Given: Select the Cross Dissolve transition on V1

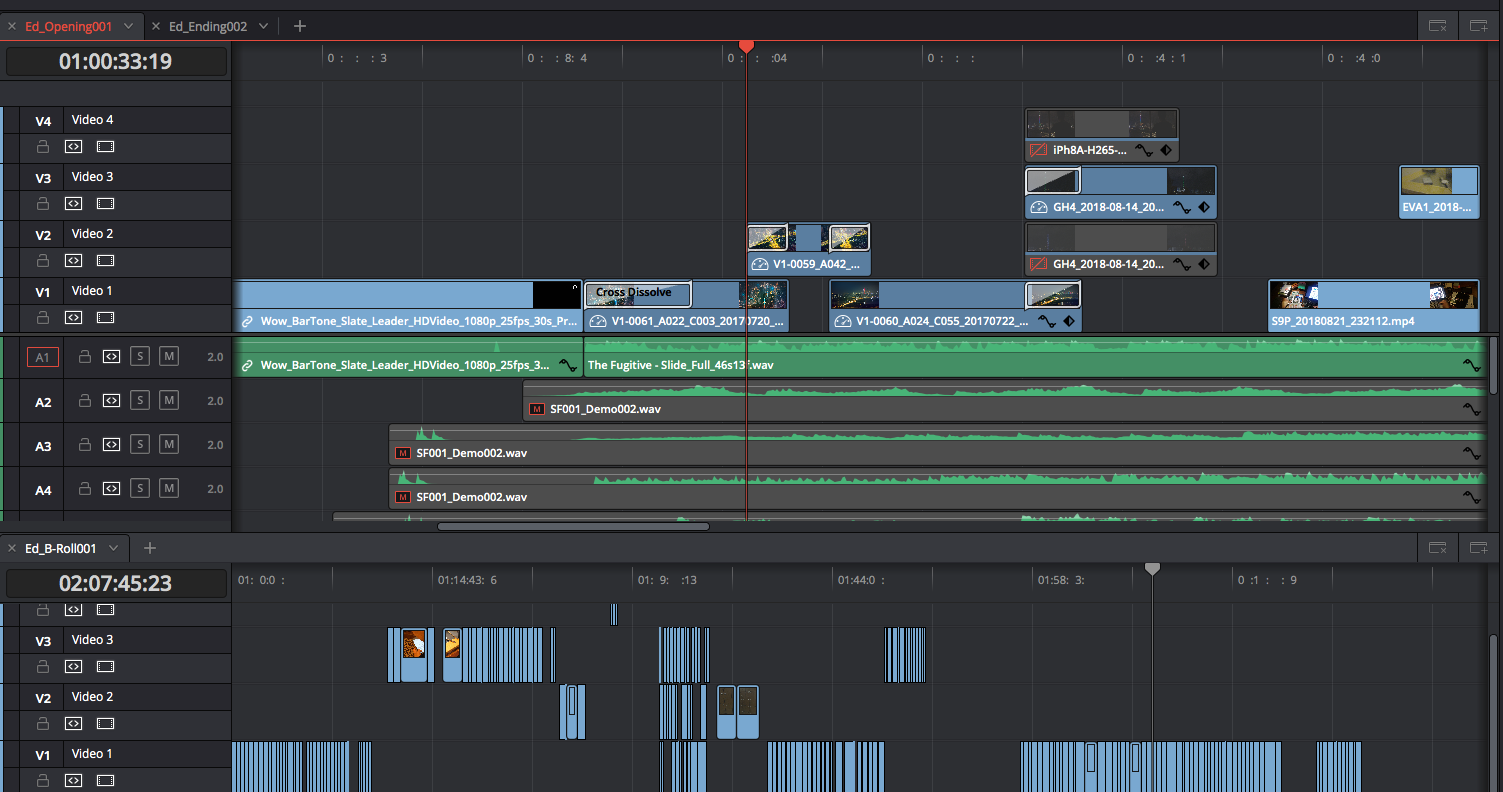Looking at the screenshot, I should (637, 293).
